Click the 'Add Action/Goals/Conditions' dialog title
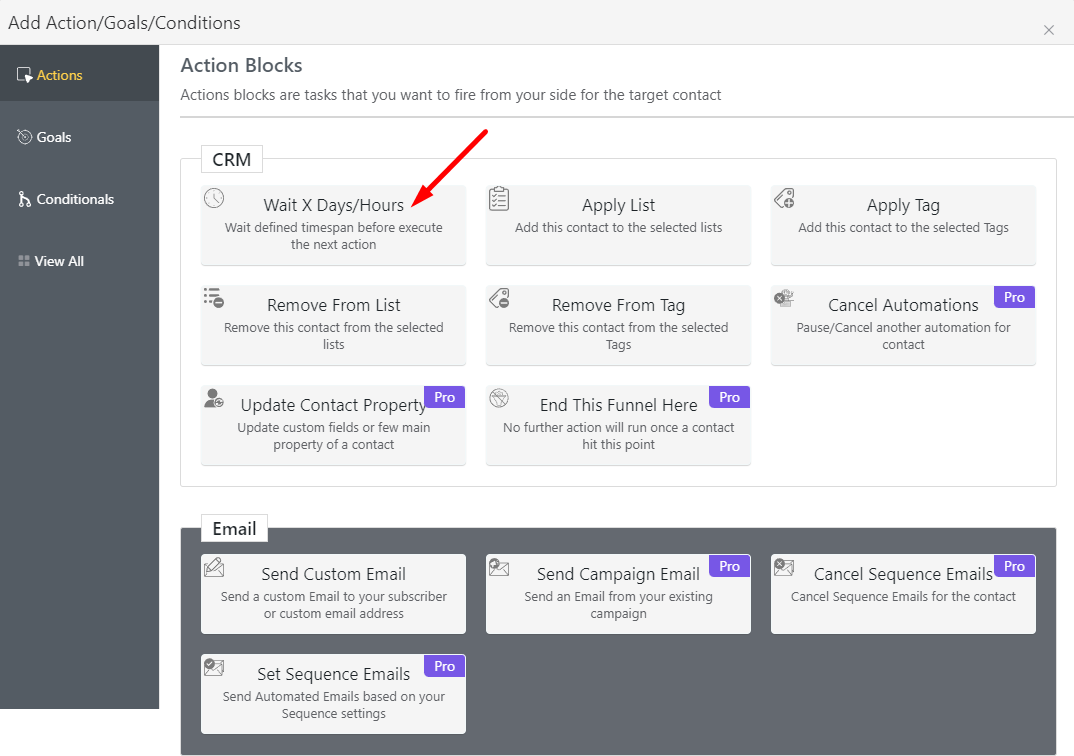 (x=124, y=23)
